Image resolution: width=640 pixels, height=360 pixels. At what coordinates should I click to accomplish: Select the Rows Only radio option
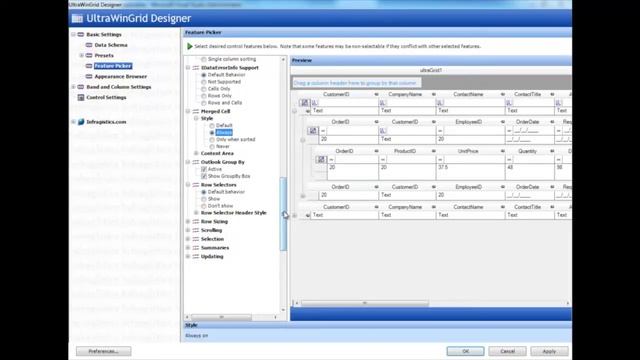pyautogui.click(x=204, y=96)
